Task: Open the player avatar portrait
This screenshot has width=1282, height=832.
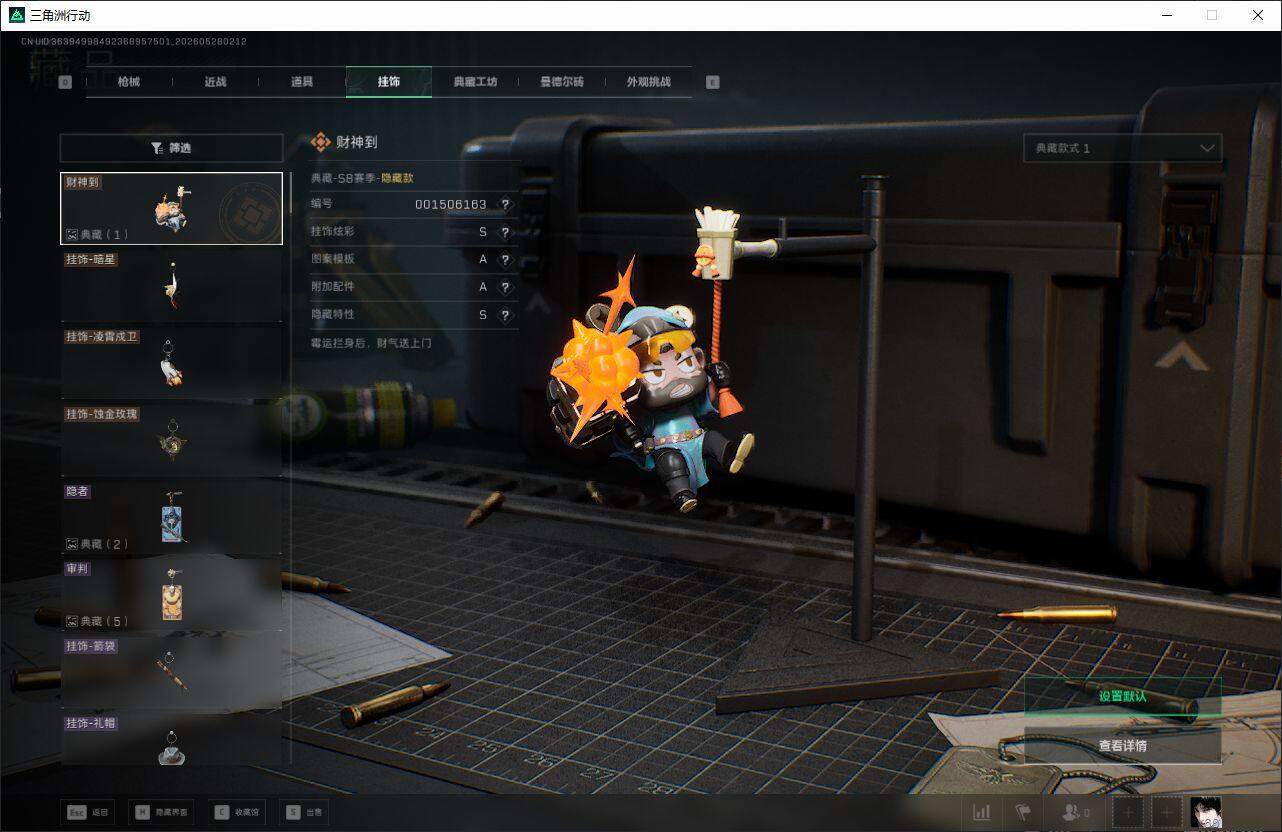Action: [1205, 812]
